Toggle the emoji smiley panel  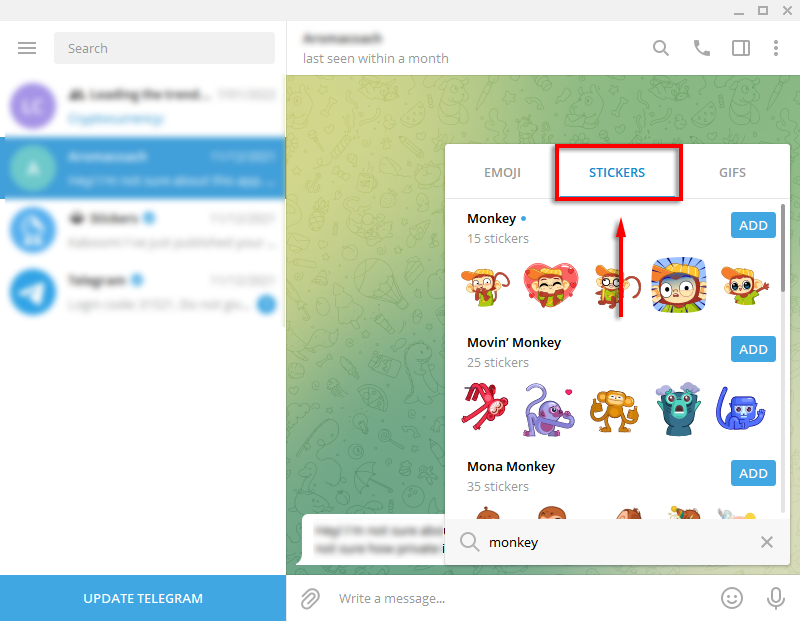(732, 598)
